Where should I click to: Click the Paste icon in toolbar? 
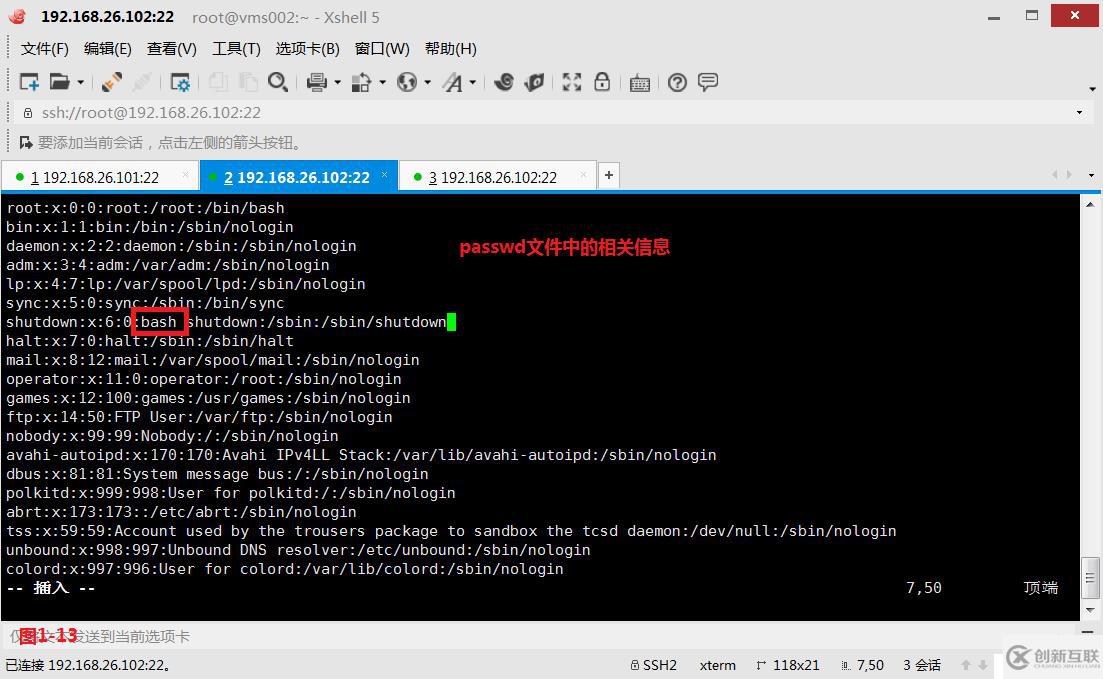tap(248, 82)
